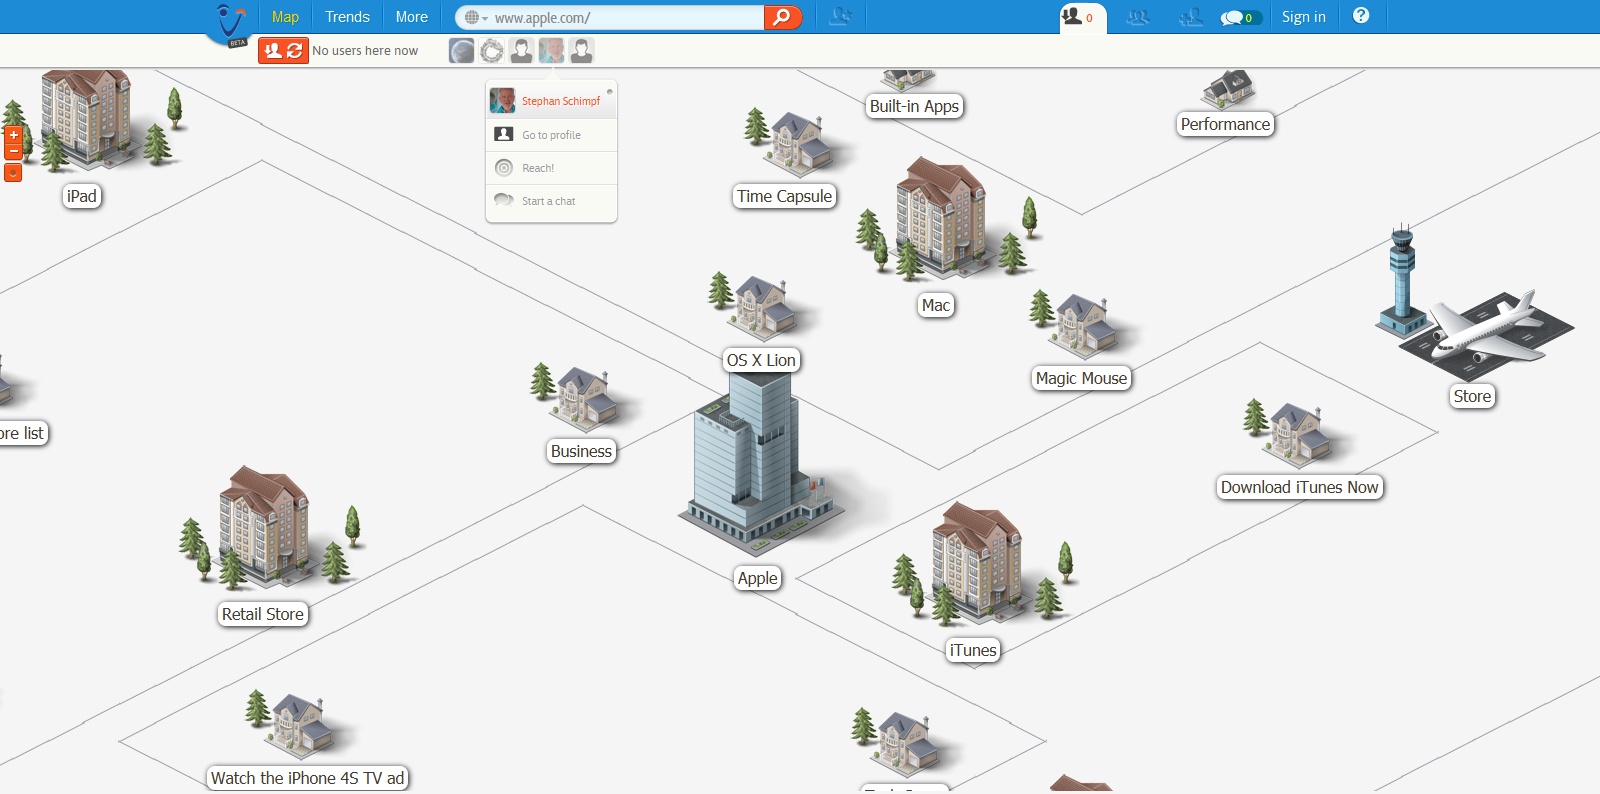The image size is (1600, 794).
Task: Zoom in the map with plus
Action: (13, 135)
